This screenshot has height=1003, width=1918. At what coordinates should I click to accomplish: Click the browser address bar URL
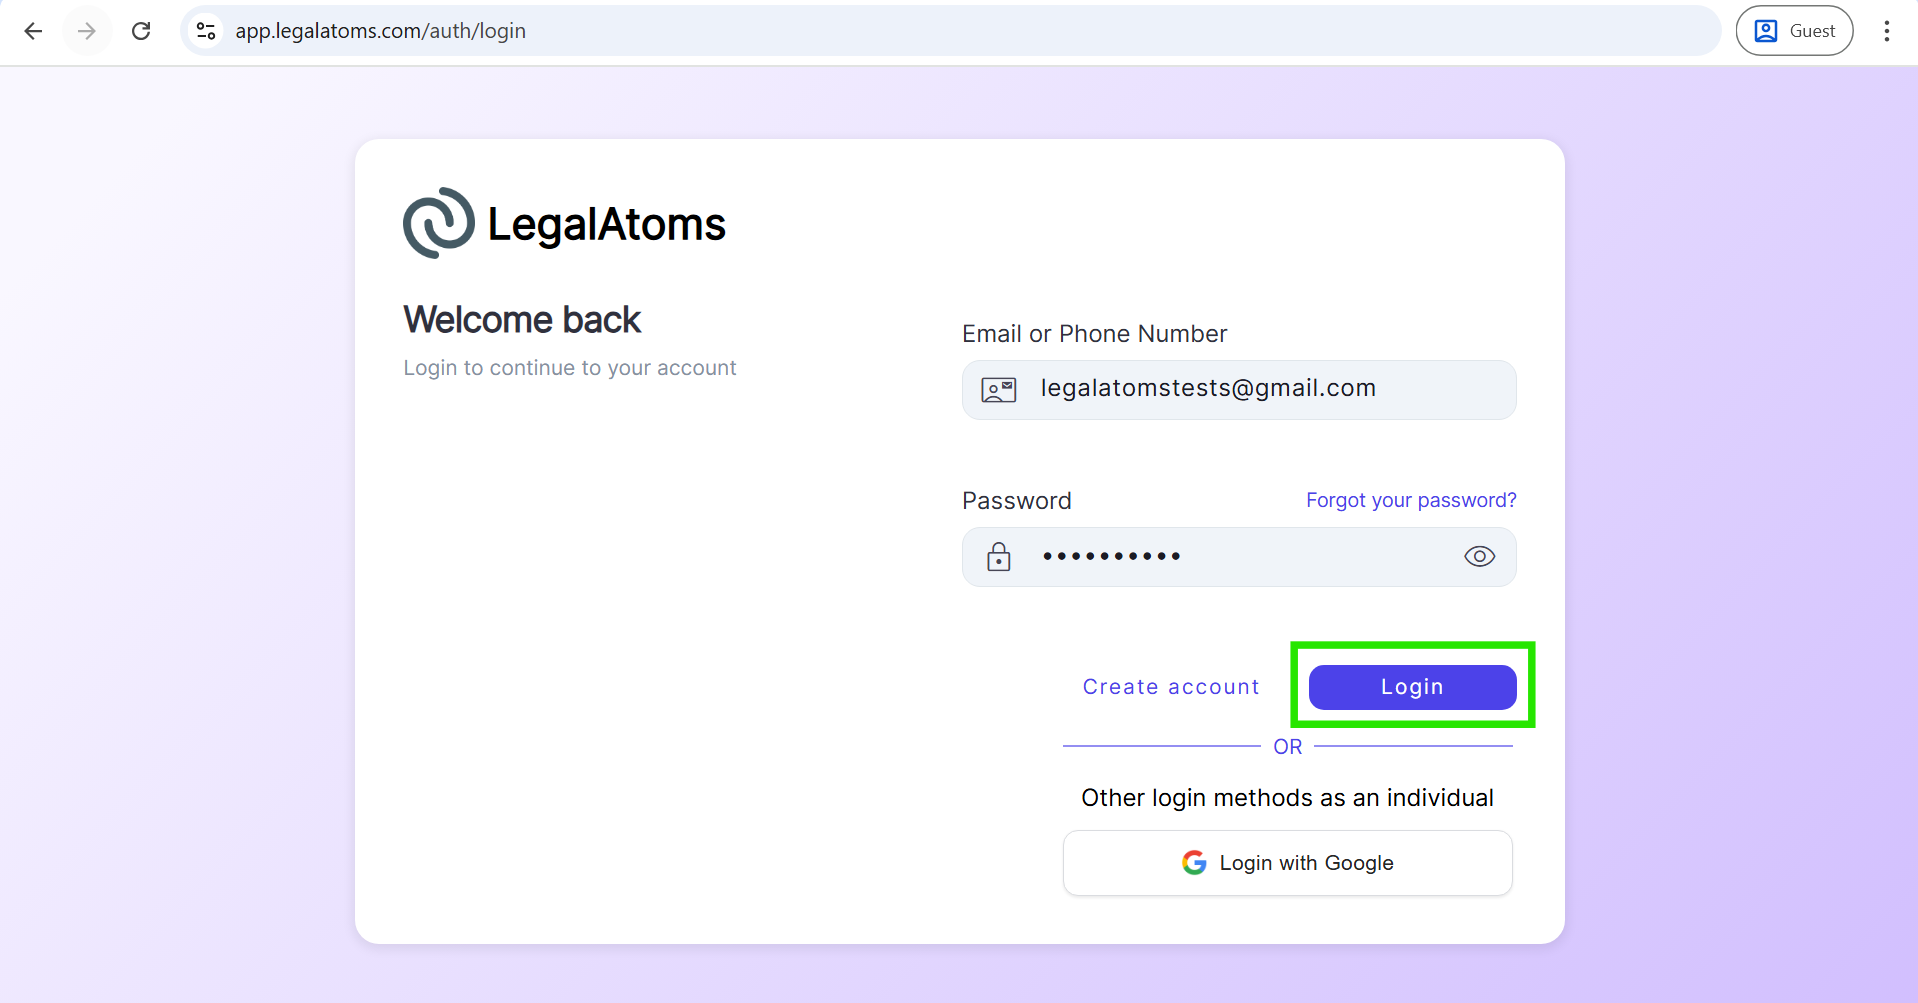(x=380, y=31)
